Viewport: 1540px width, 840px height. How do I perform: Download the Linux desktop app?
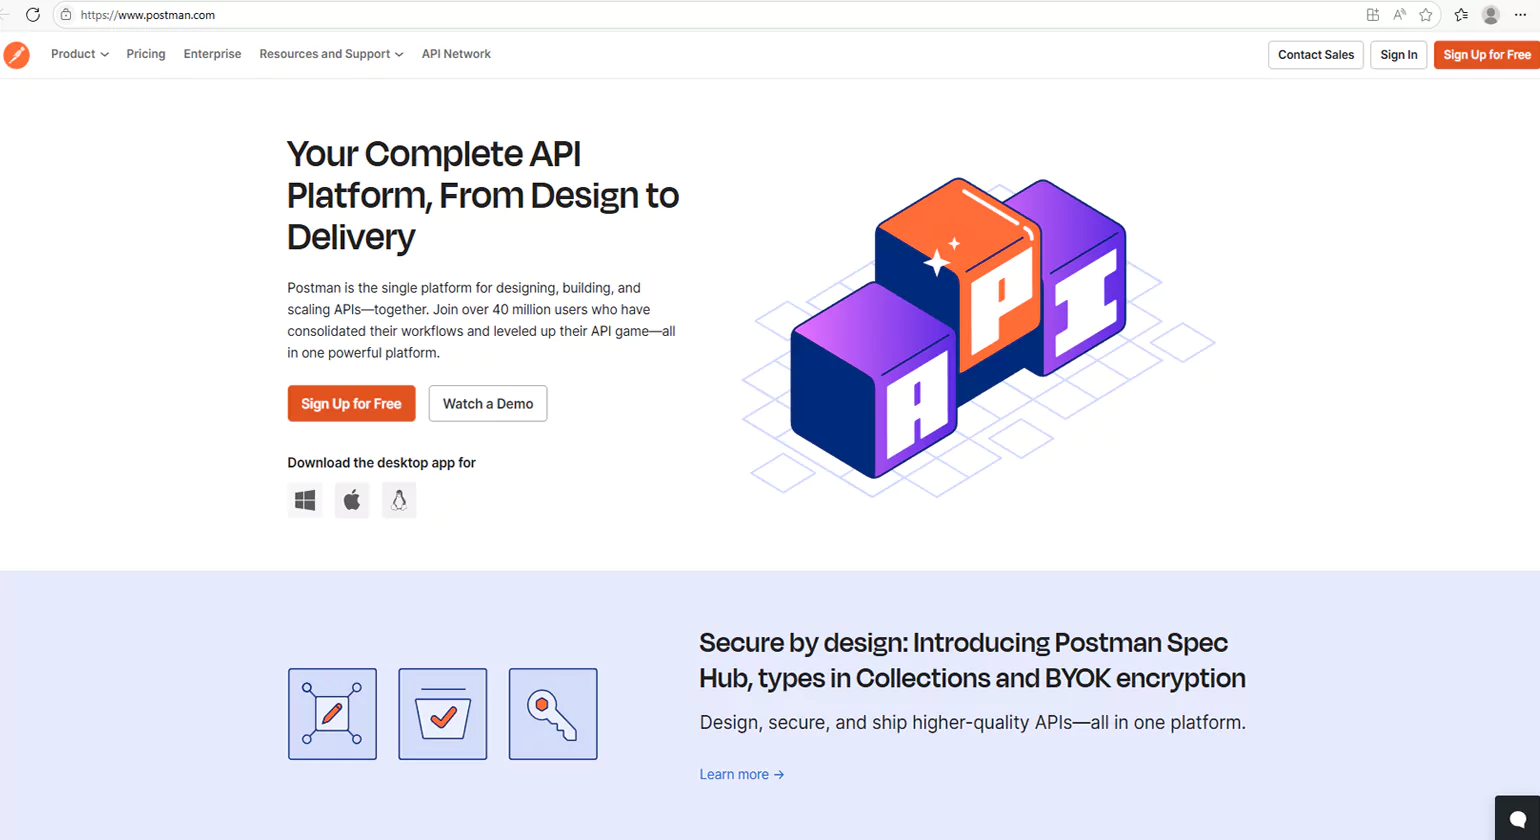399,500
